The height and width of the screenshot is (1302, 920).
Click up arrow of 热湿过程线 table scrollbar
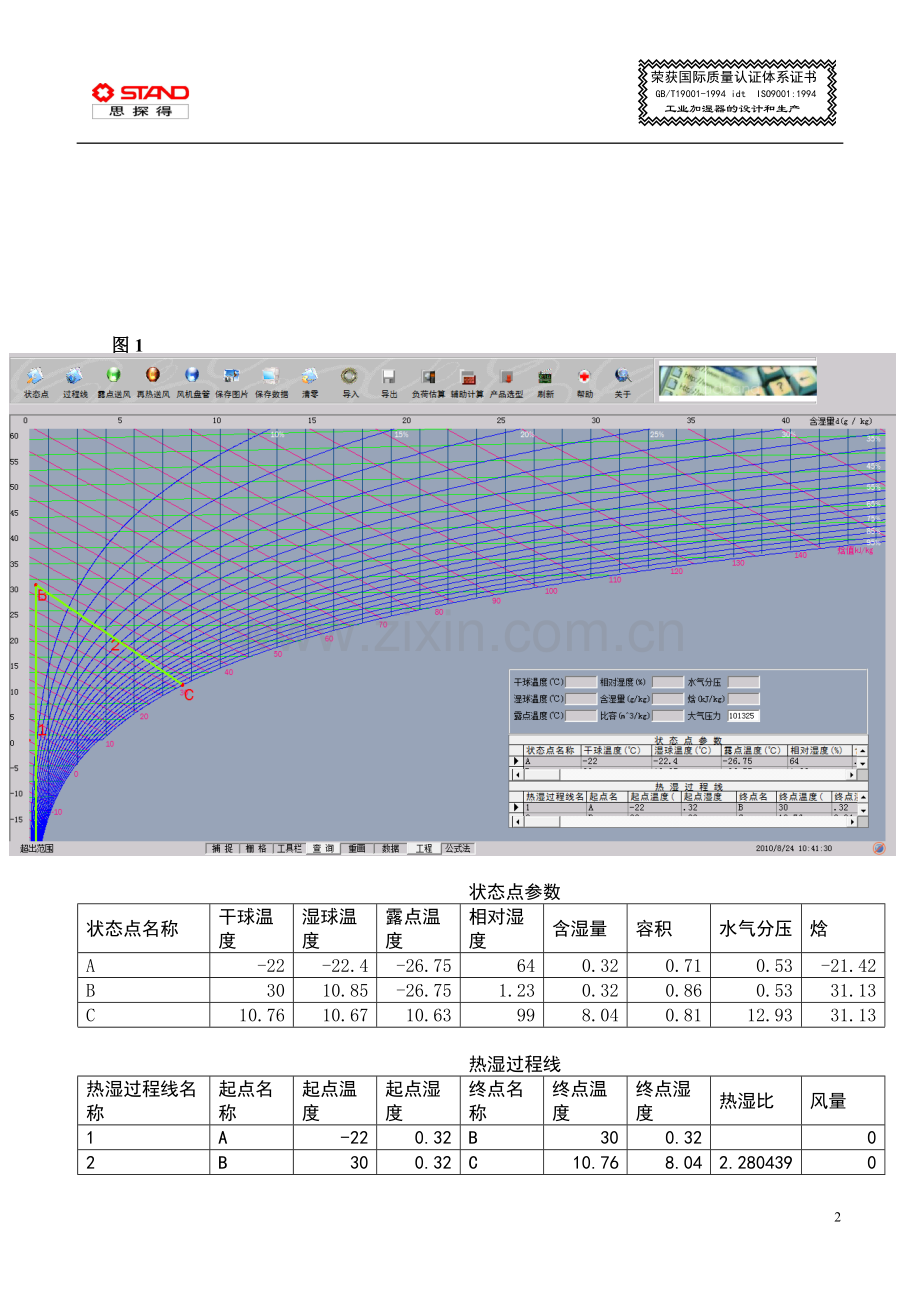[863, 797]
